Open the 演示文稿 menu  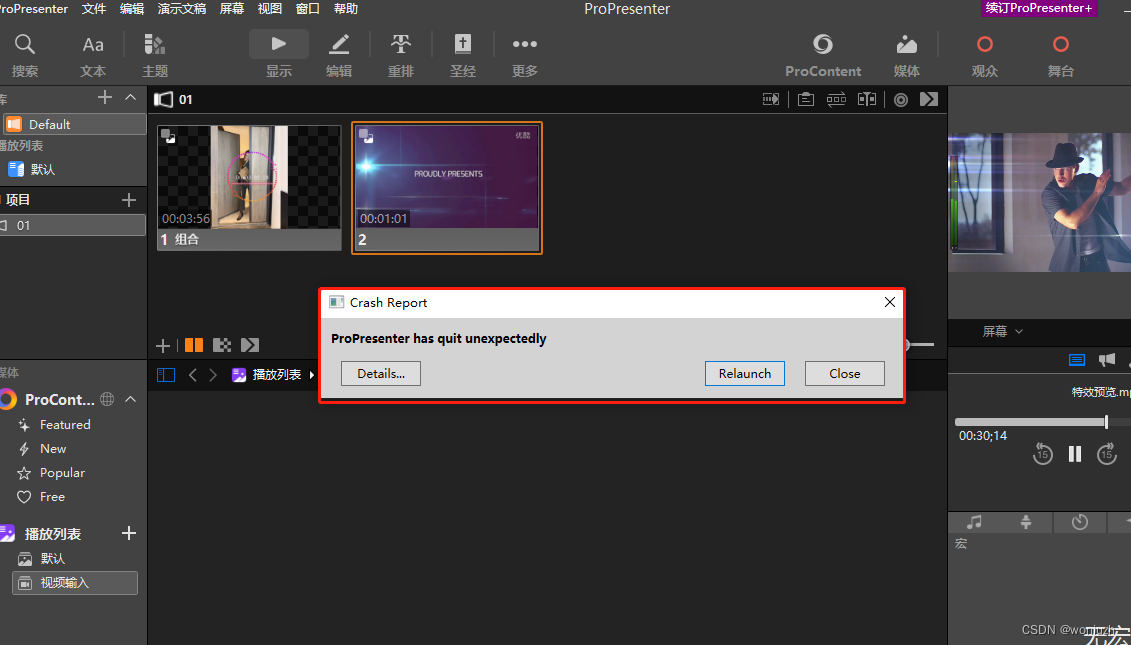click(x=182, y=9)
